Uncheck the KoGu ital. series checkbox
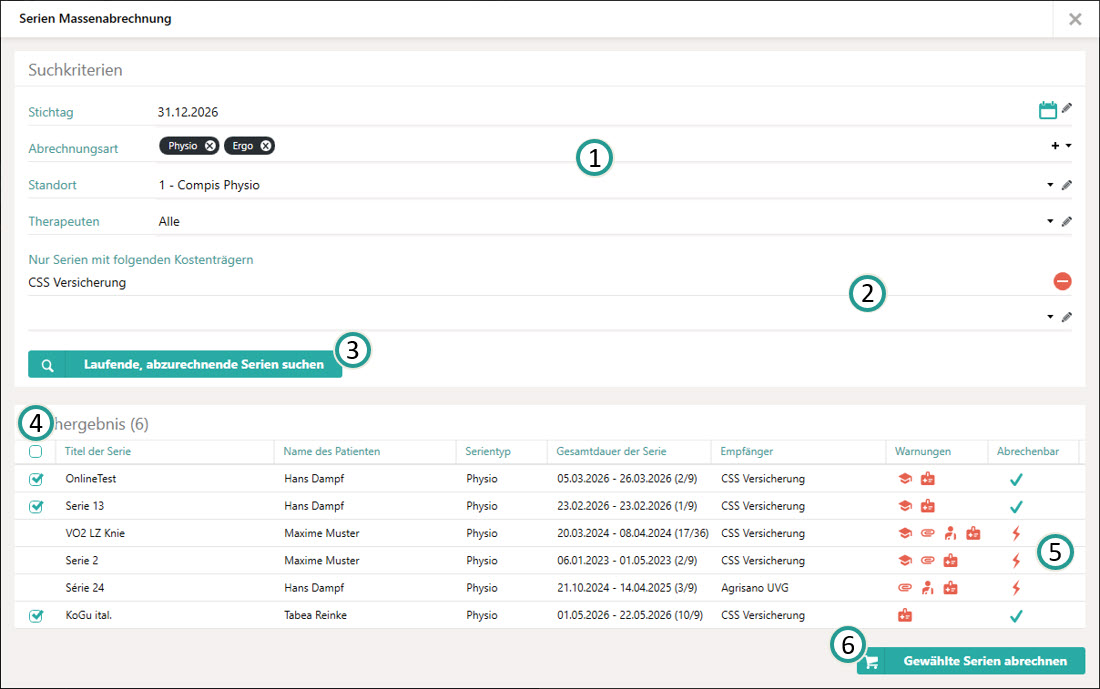This screenshot has height=689, width=1100. [36, 615]
